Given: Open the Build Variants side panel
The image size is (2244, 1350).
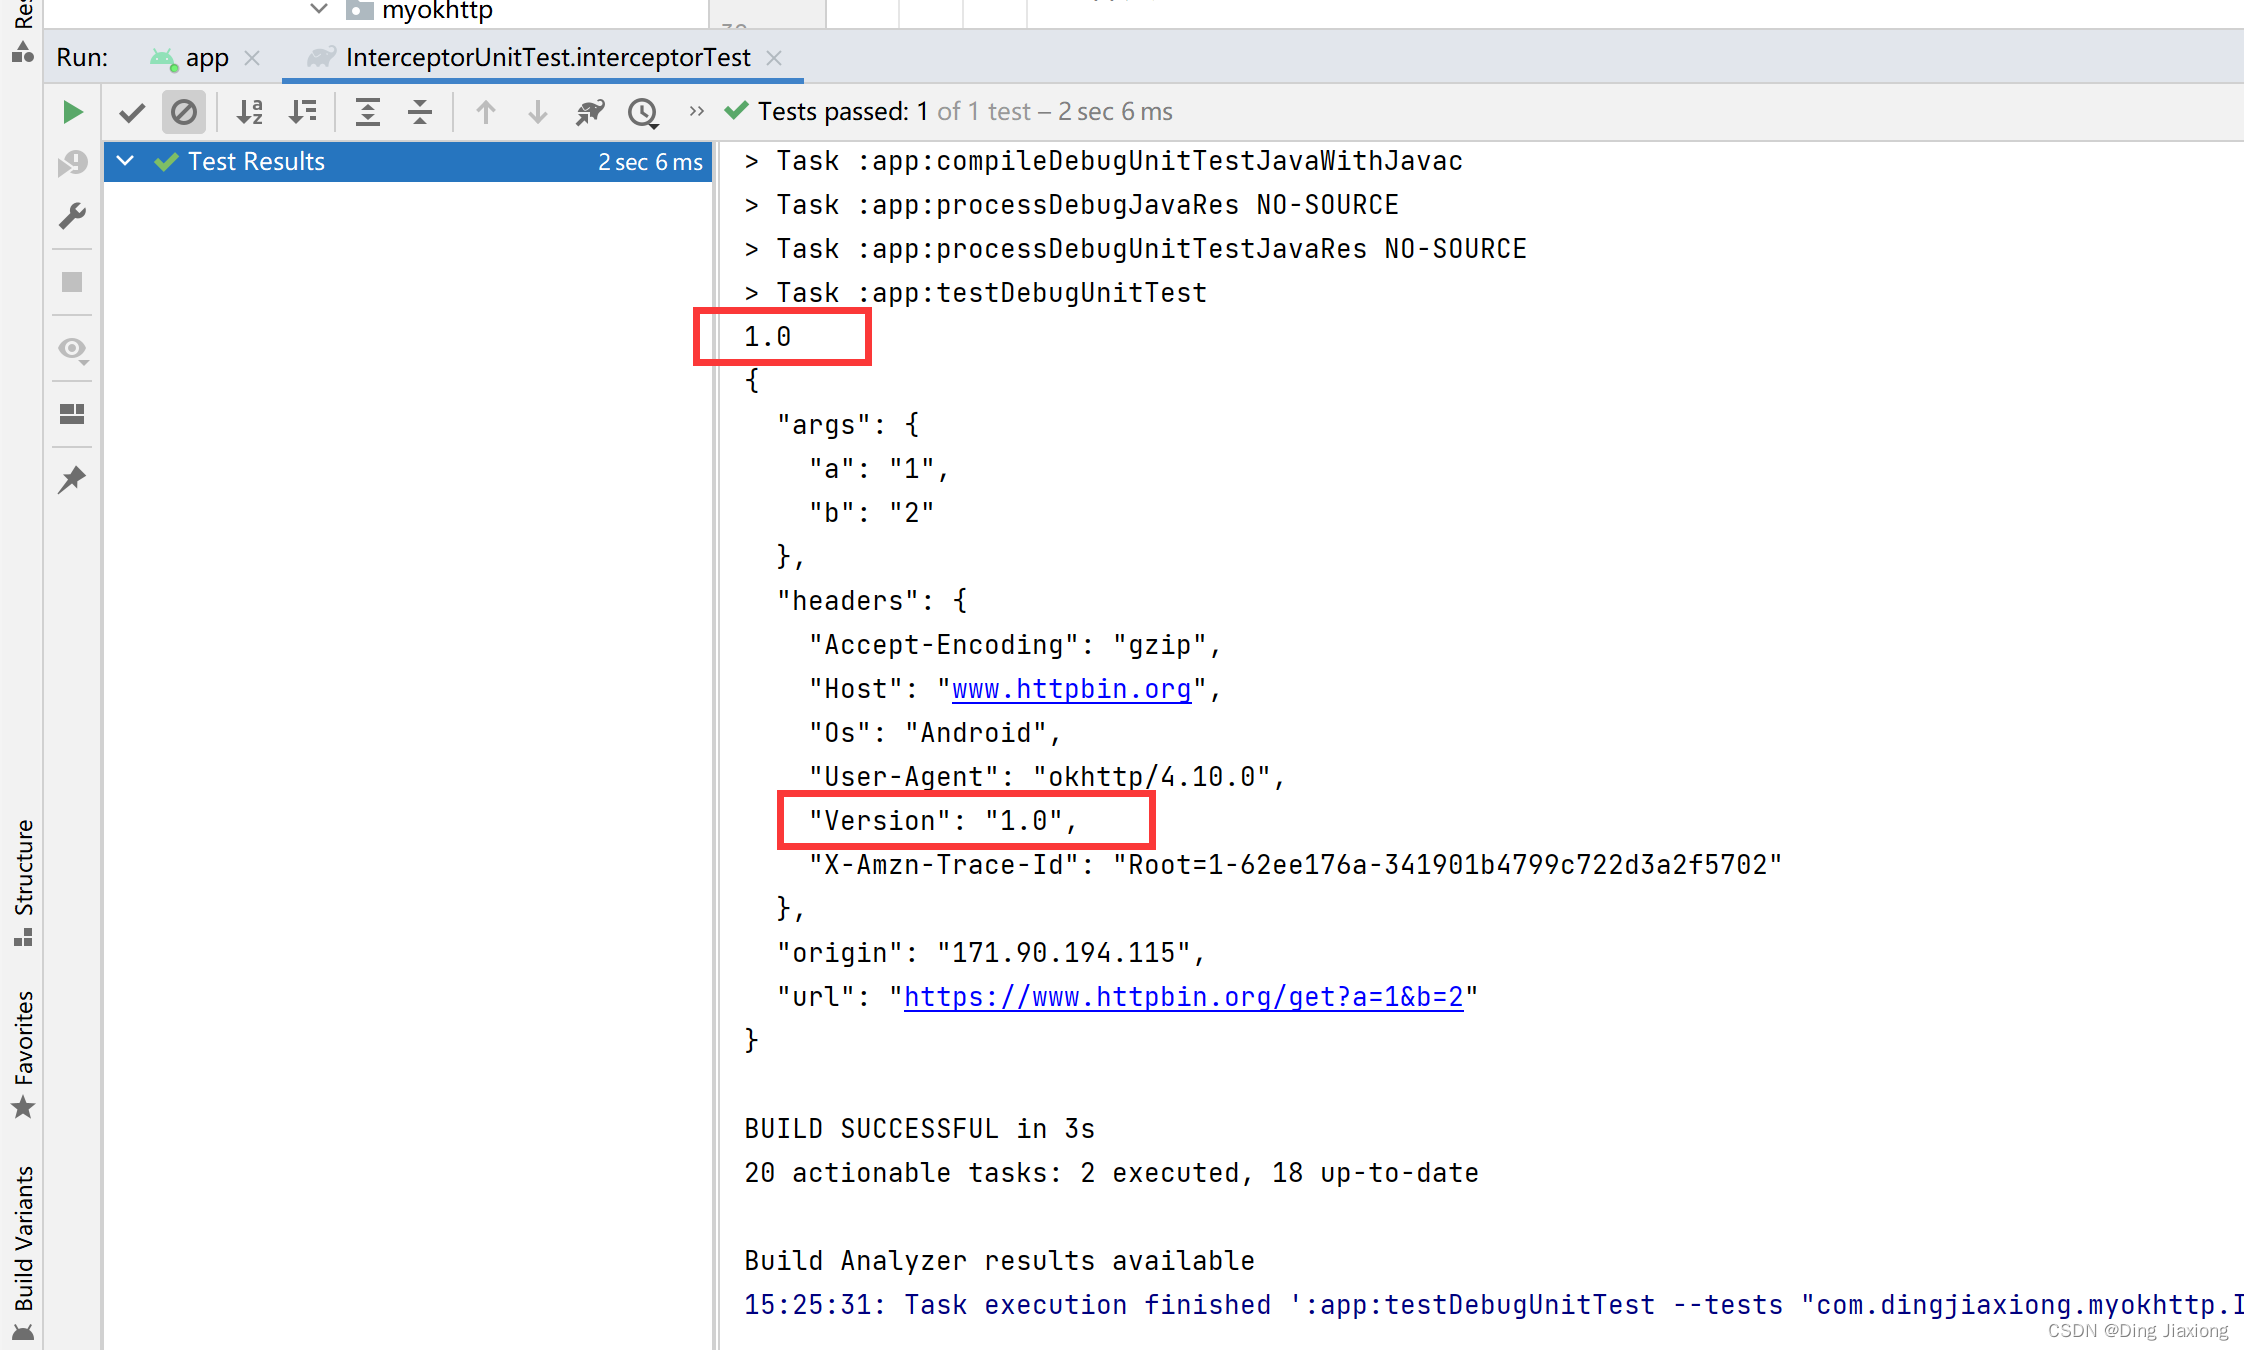Looking at the screenshot, I should [23, 1252].
